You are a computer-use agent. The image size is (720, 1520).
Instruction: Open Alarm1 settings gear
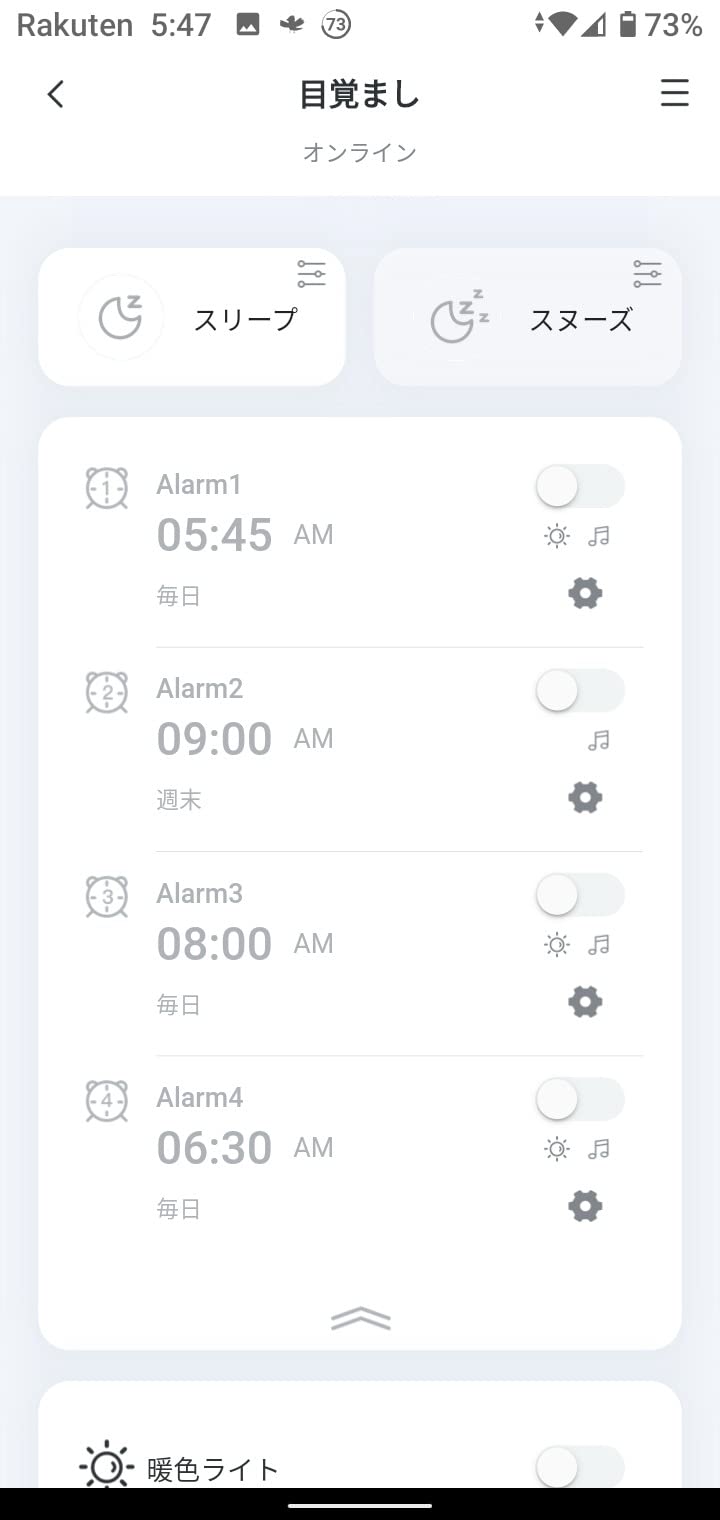(x=585, y=594)
